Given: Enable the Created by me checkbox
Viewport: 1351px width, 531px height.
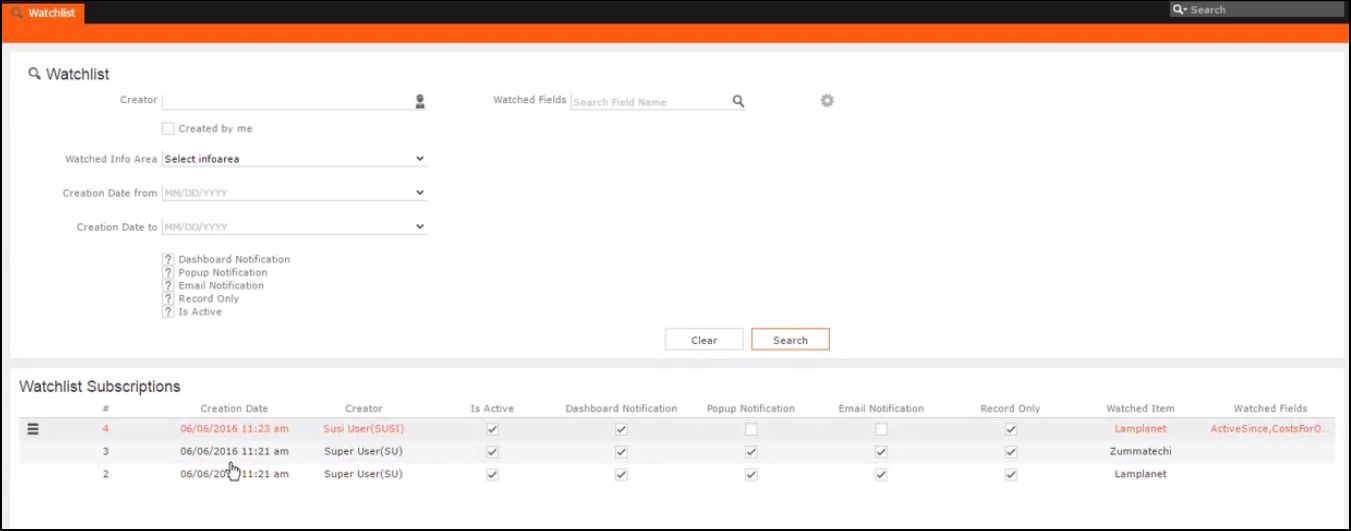Looking at the screenshot, I should point(168,129).
